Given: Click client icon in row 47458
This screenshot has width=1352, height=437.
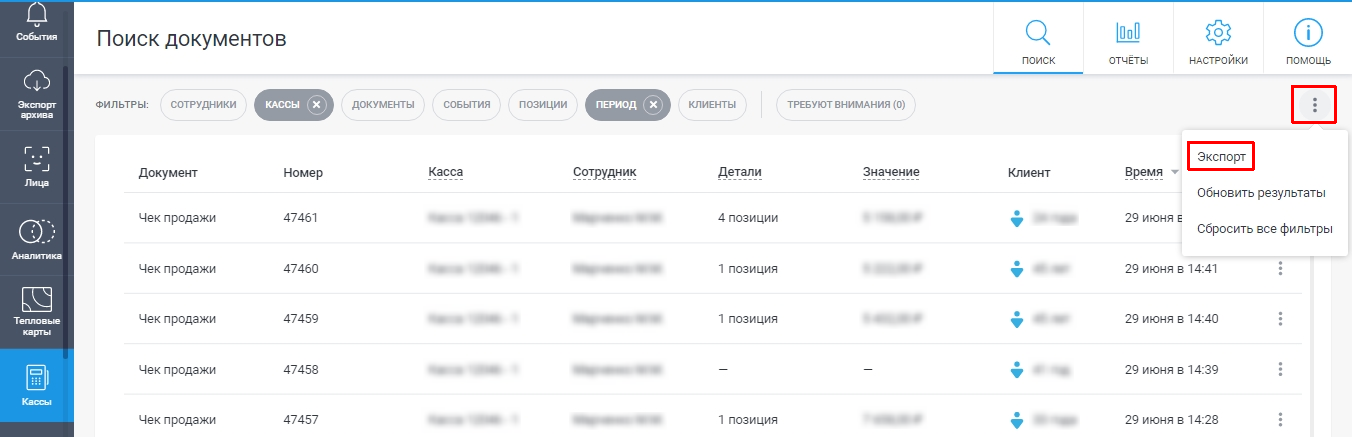Looking at the screenshot, I should click(x=1017, y=370).
